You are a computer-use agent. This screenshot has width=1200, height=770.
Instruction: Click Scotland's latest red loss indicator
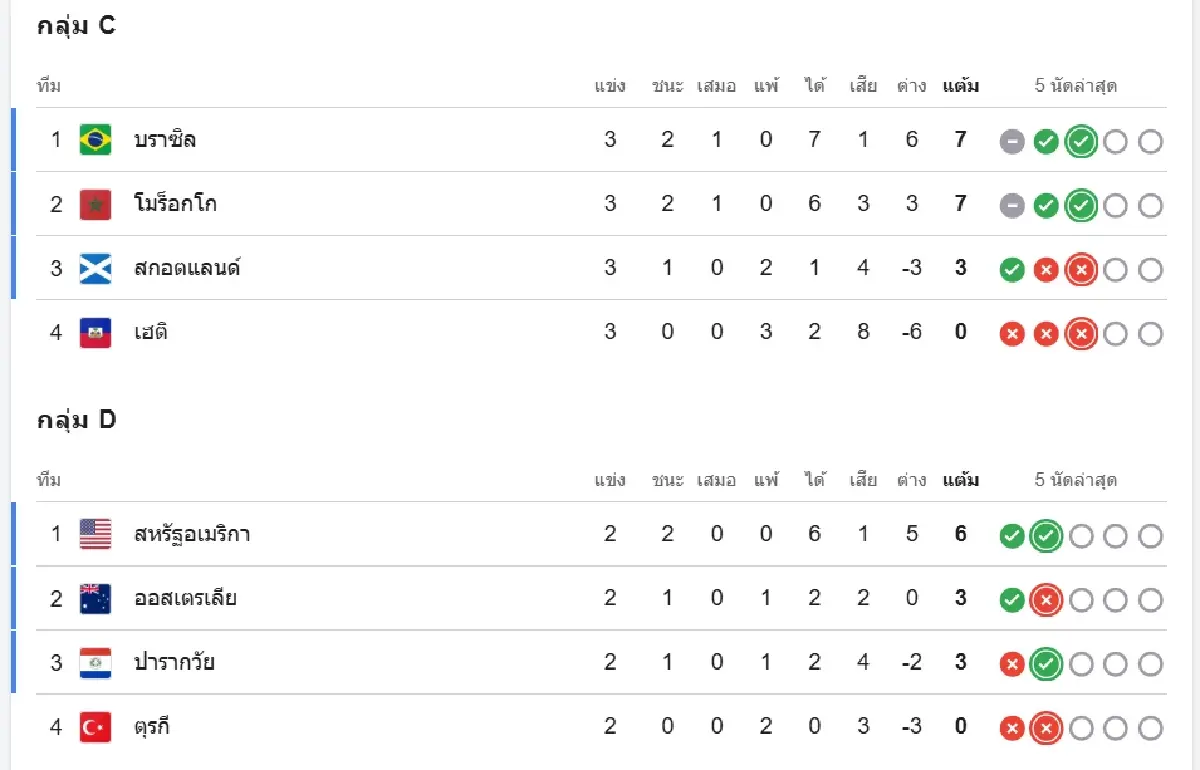[1081, 270]
